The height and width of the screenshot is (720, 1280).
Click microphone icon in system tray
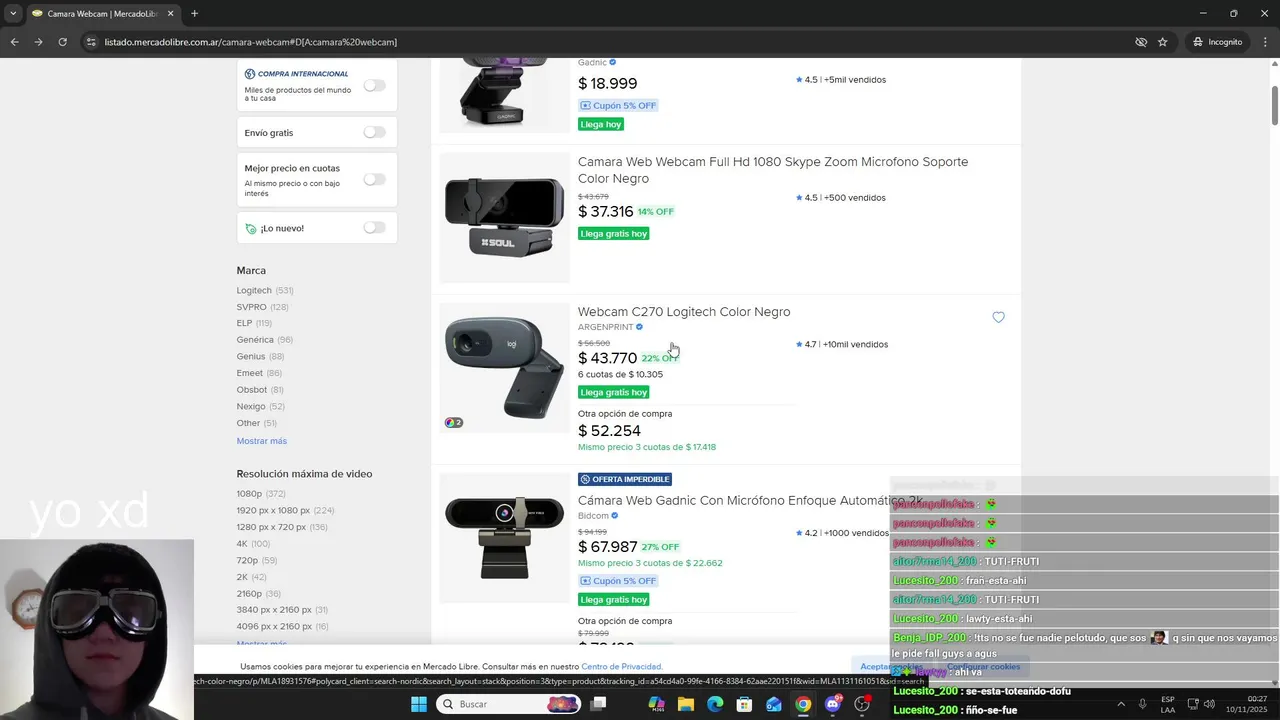(x=1142, y=704)
